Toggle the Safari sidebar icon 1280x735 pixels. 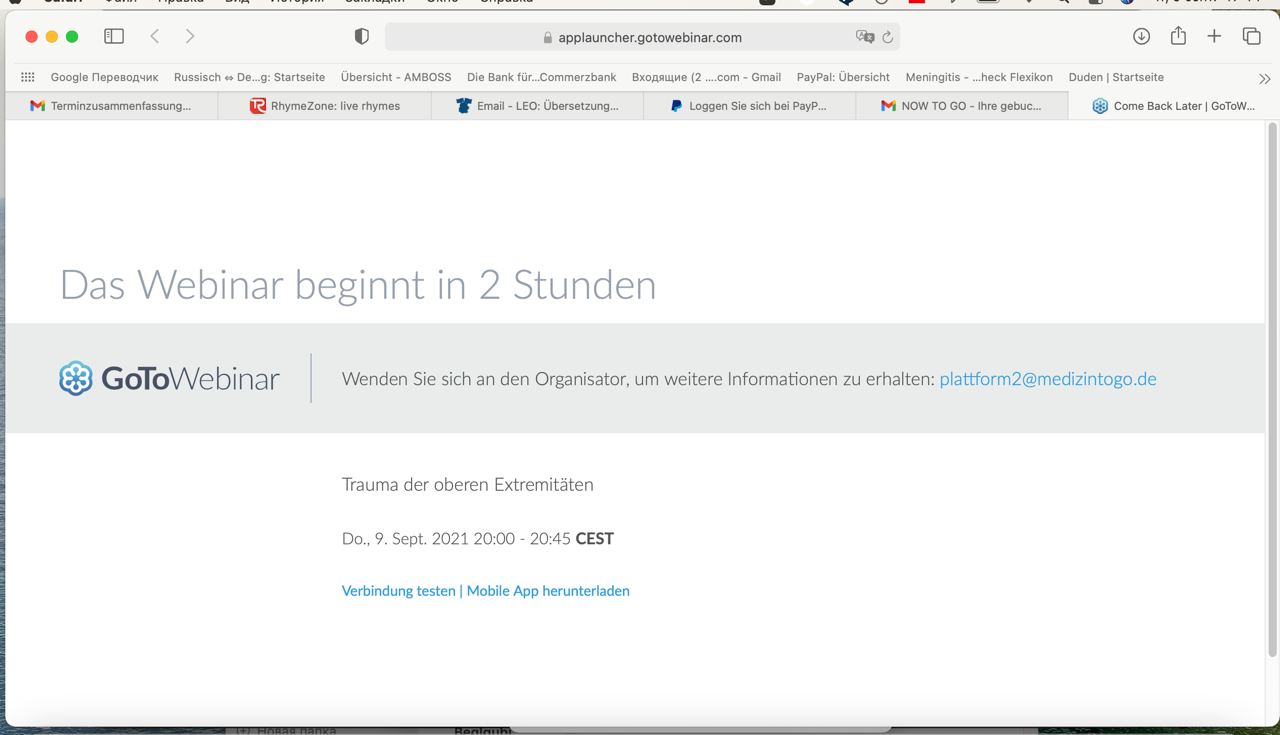point(114,36)
